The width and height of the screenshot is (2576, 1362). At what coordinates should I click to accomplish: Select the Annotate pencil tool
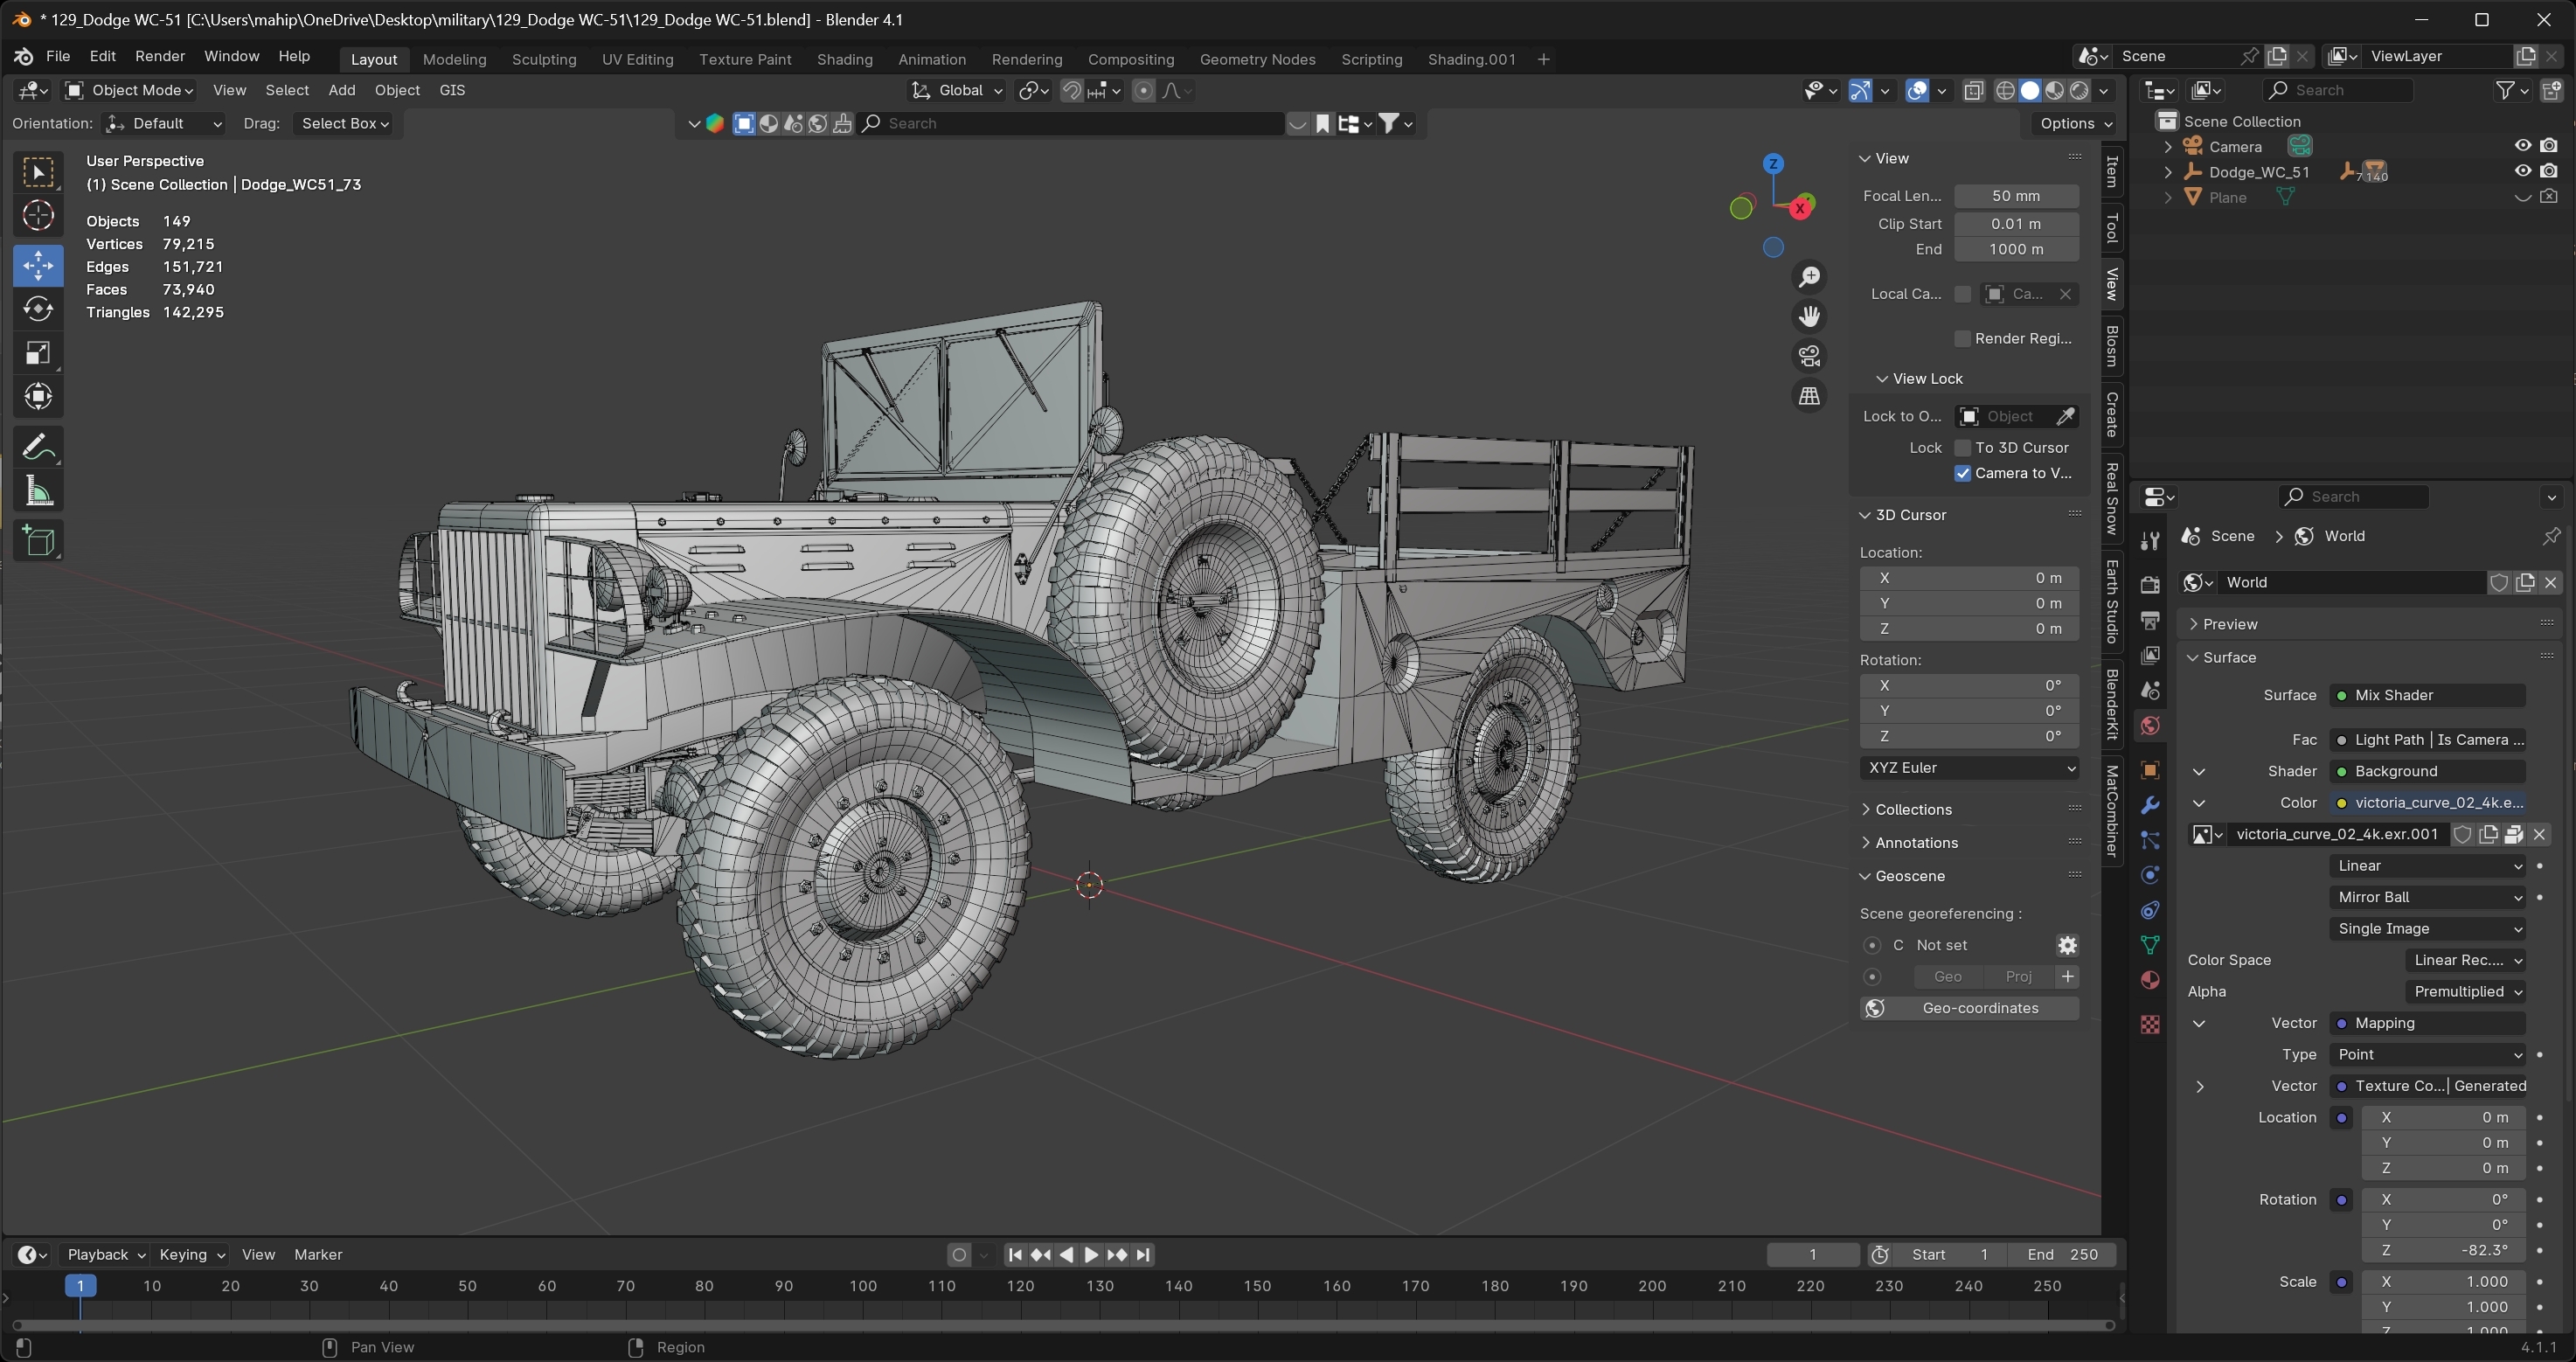[x=38, y=446]
